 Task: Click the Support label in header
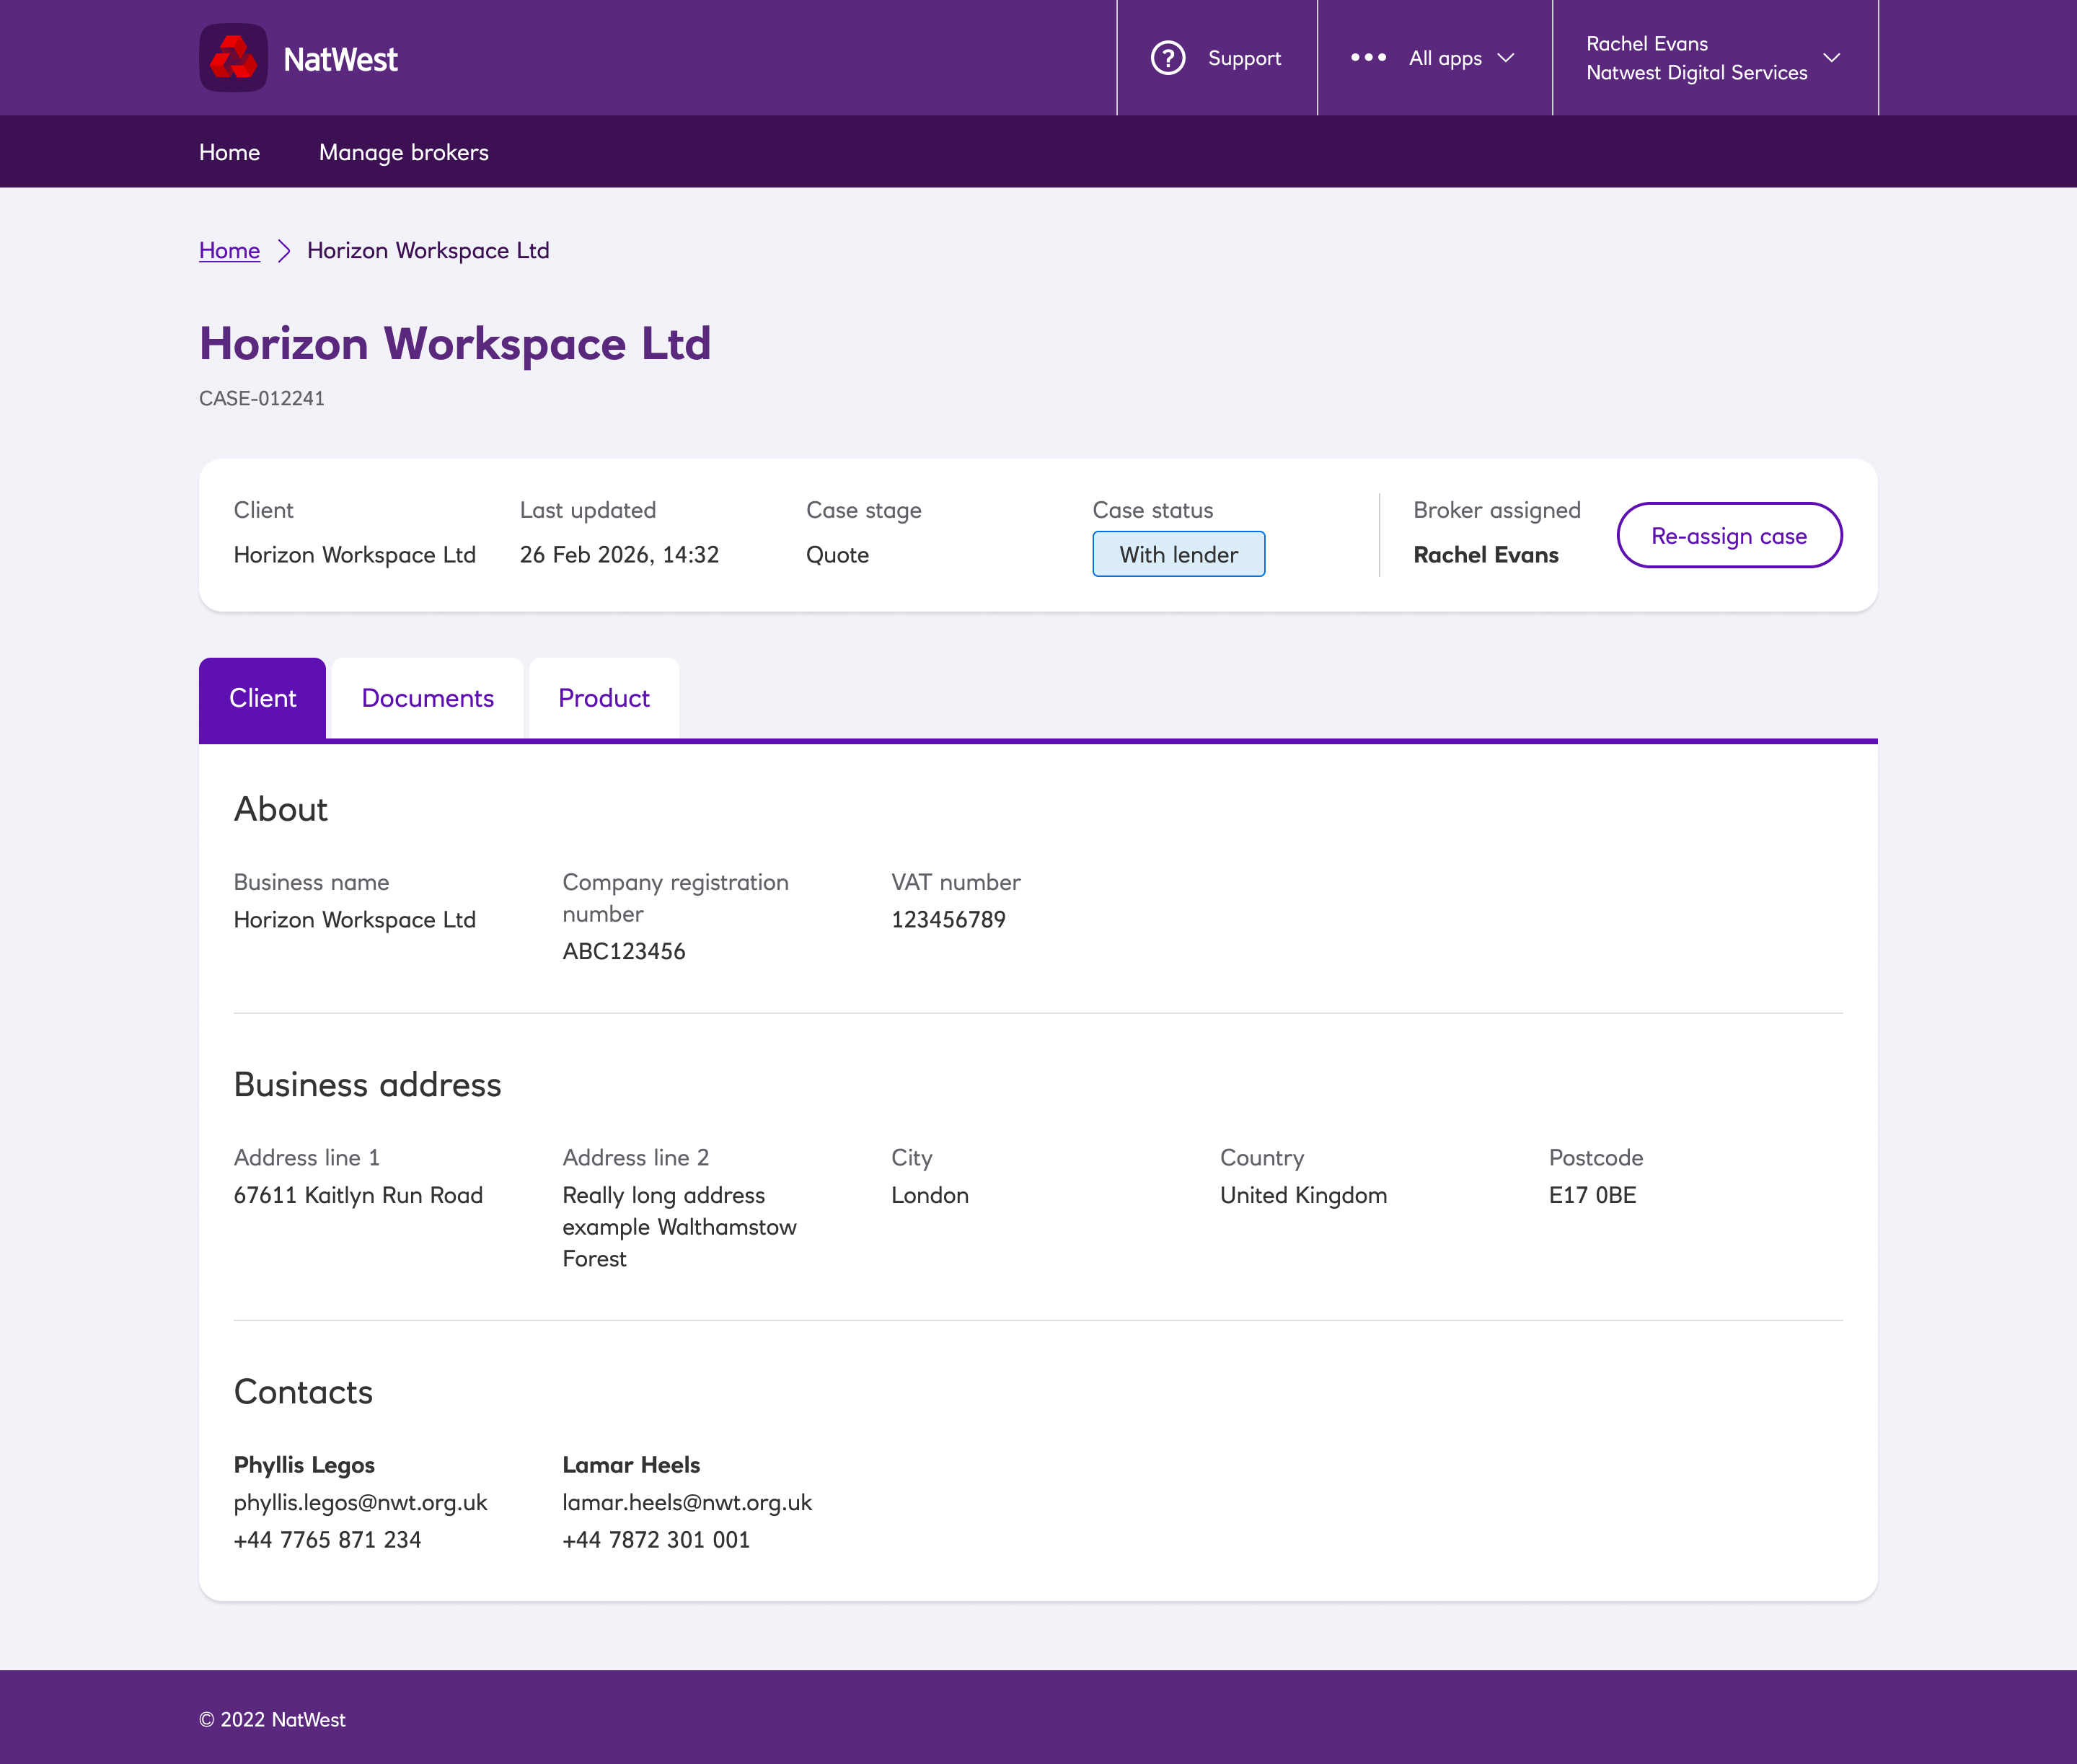point(1244,58)
